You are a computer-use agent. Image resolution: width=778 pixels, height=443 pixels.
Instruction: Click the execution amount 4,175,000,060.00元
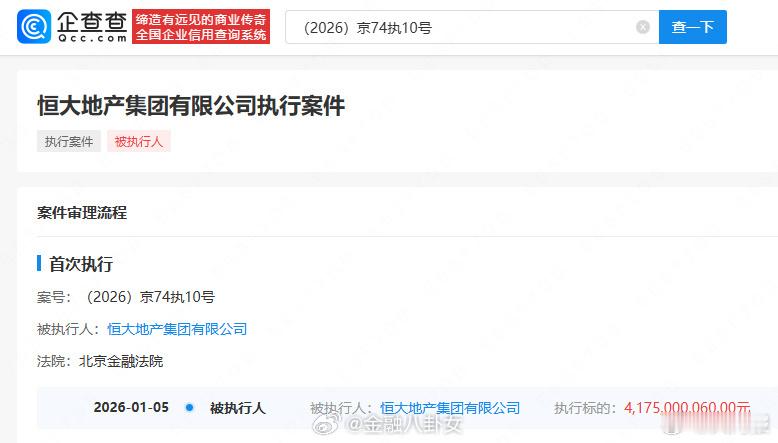coord(687,408)
